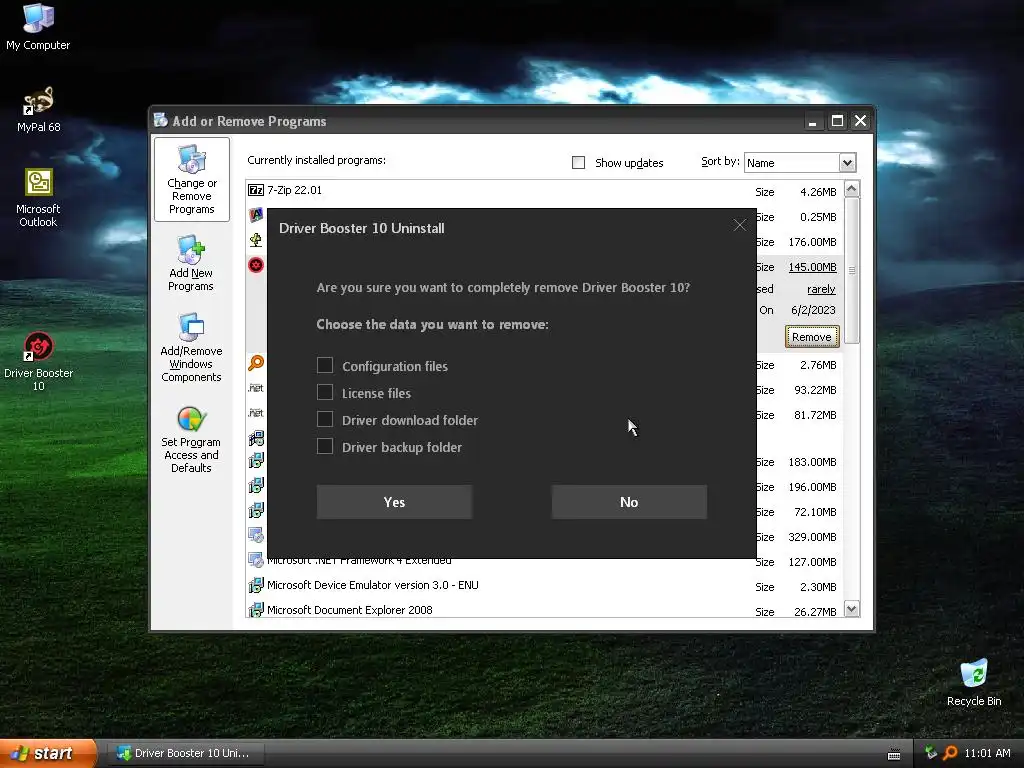Open the Sort by Name dropdown

pyautogui.click(x=847, y=163)
